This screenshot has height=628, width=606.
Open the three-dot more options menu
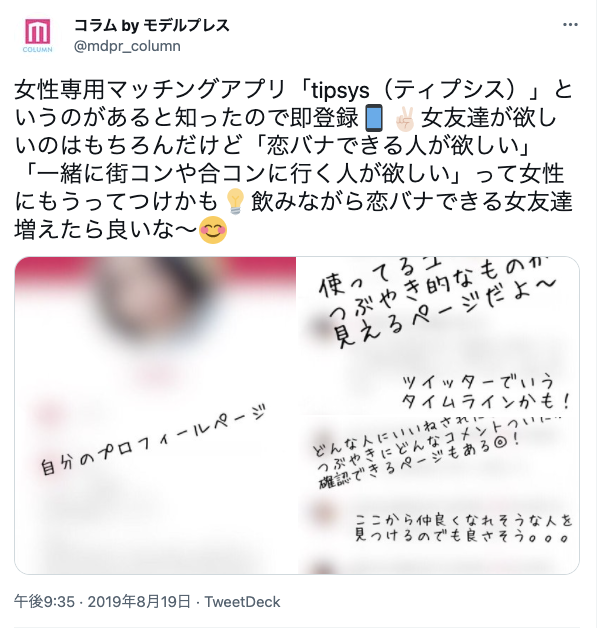(570, 25)
